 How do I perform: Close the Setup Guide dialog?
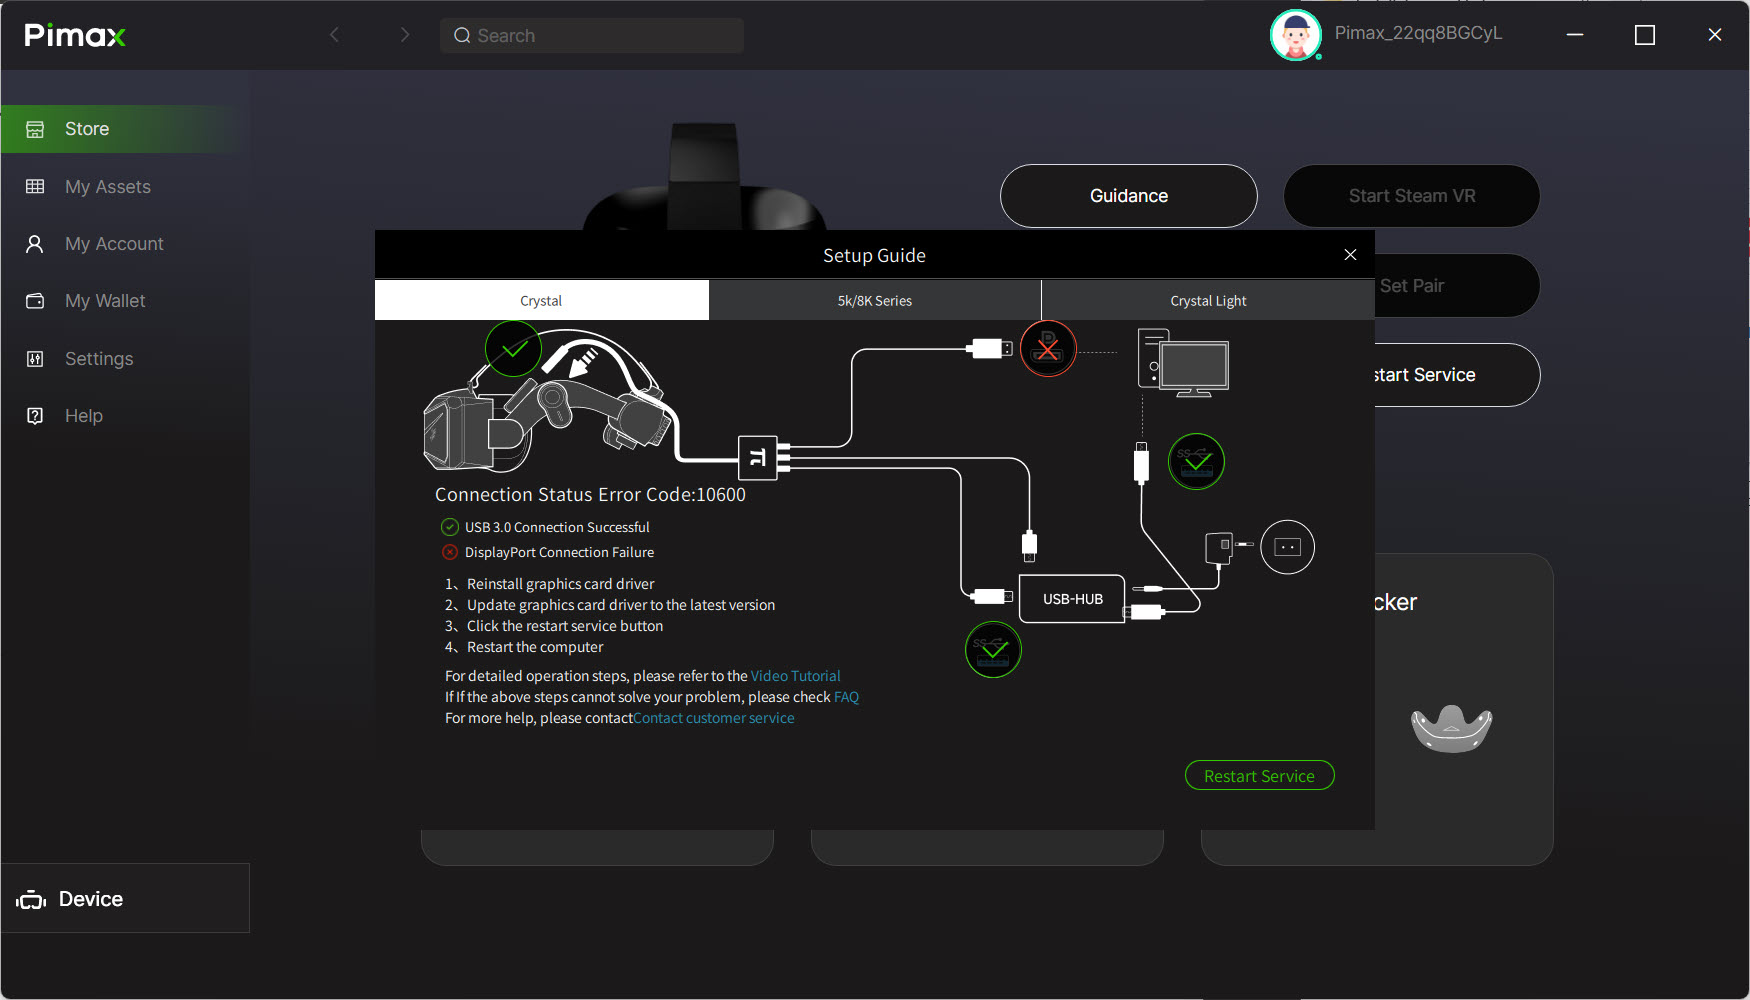pos(1350,255)
